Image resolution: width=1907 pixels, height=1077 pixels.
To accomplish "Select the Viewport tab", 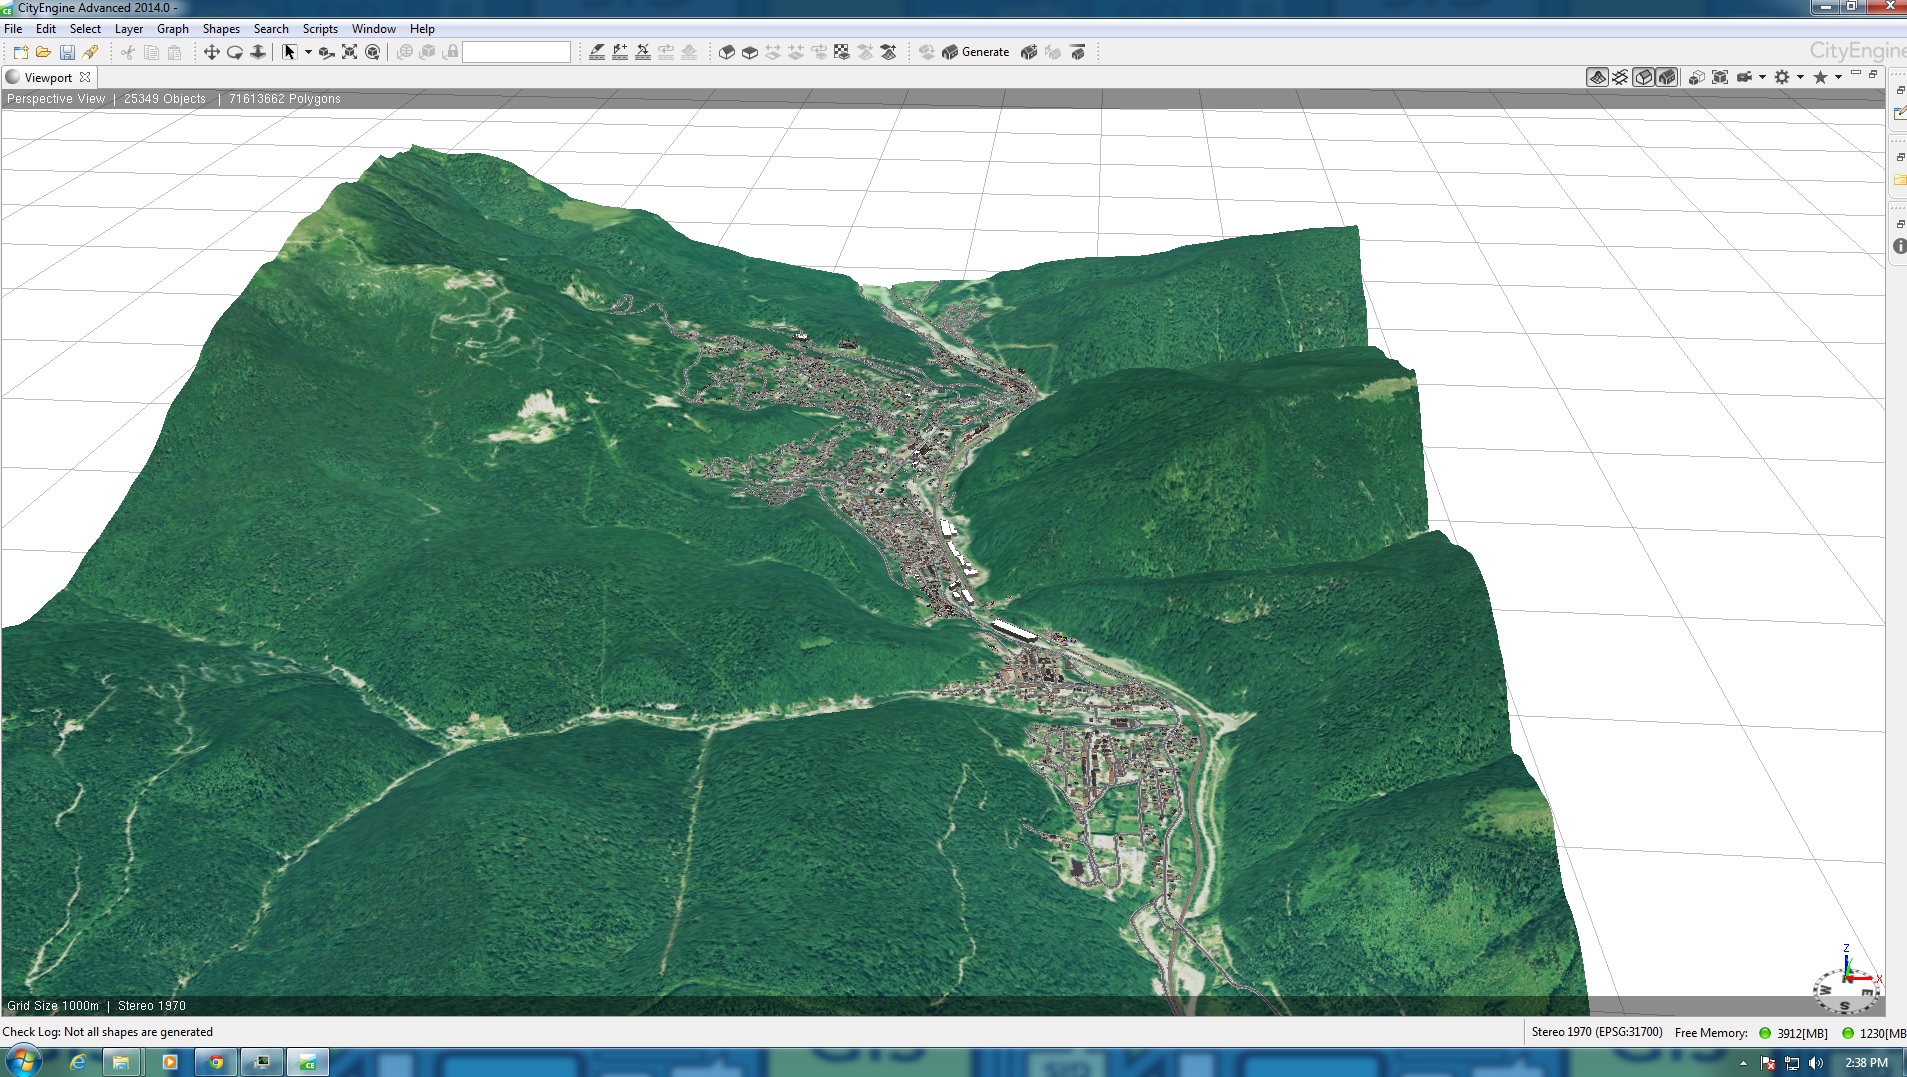I will click(x=47, y=77).
